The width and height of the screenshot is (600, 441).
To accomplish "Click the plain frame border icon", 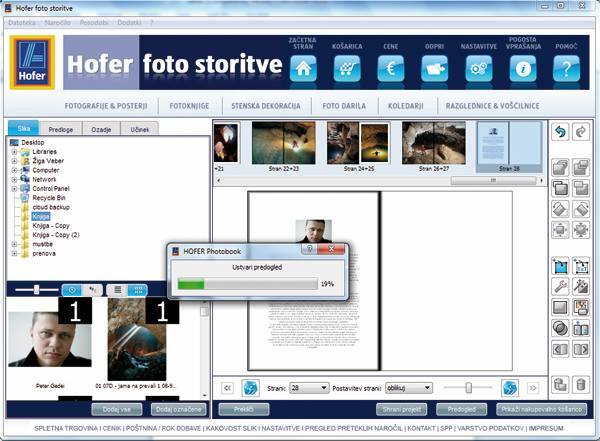I will [560, 307].
